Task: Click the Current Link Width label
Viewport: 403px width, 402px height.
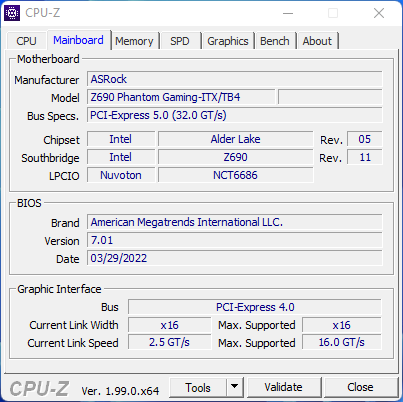Action: click(74, 325)
